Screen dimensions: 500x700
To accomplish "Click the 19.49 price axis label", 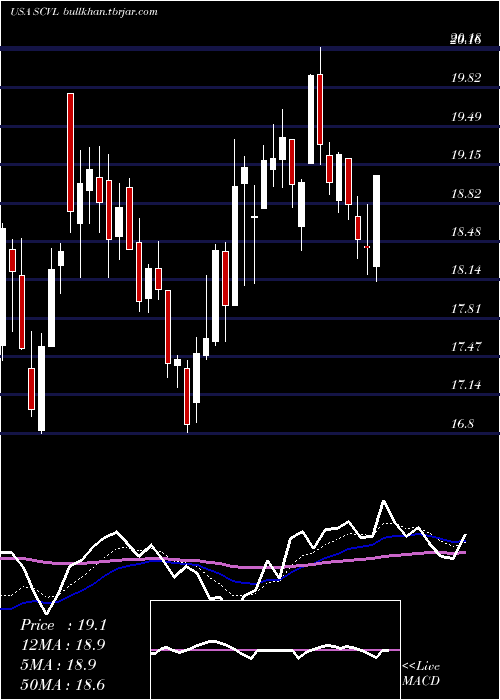I will pos(467,117).
